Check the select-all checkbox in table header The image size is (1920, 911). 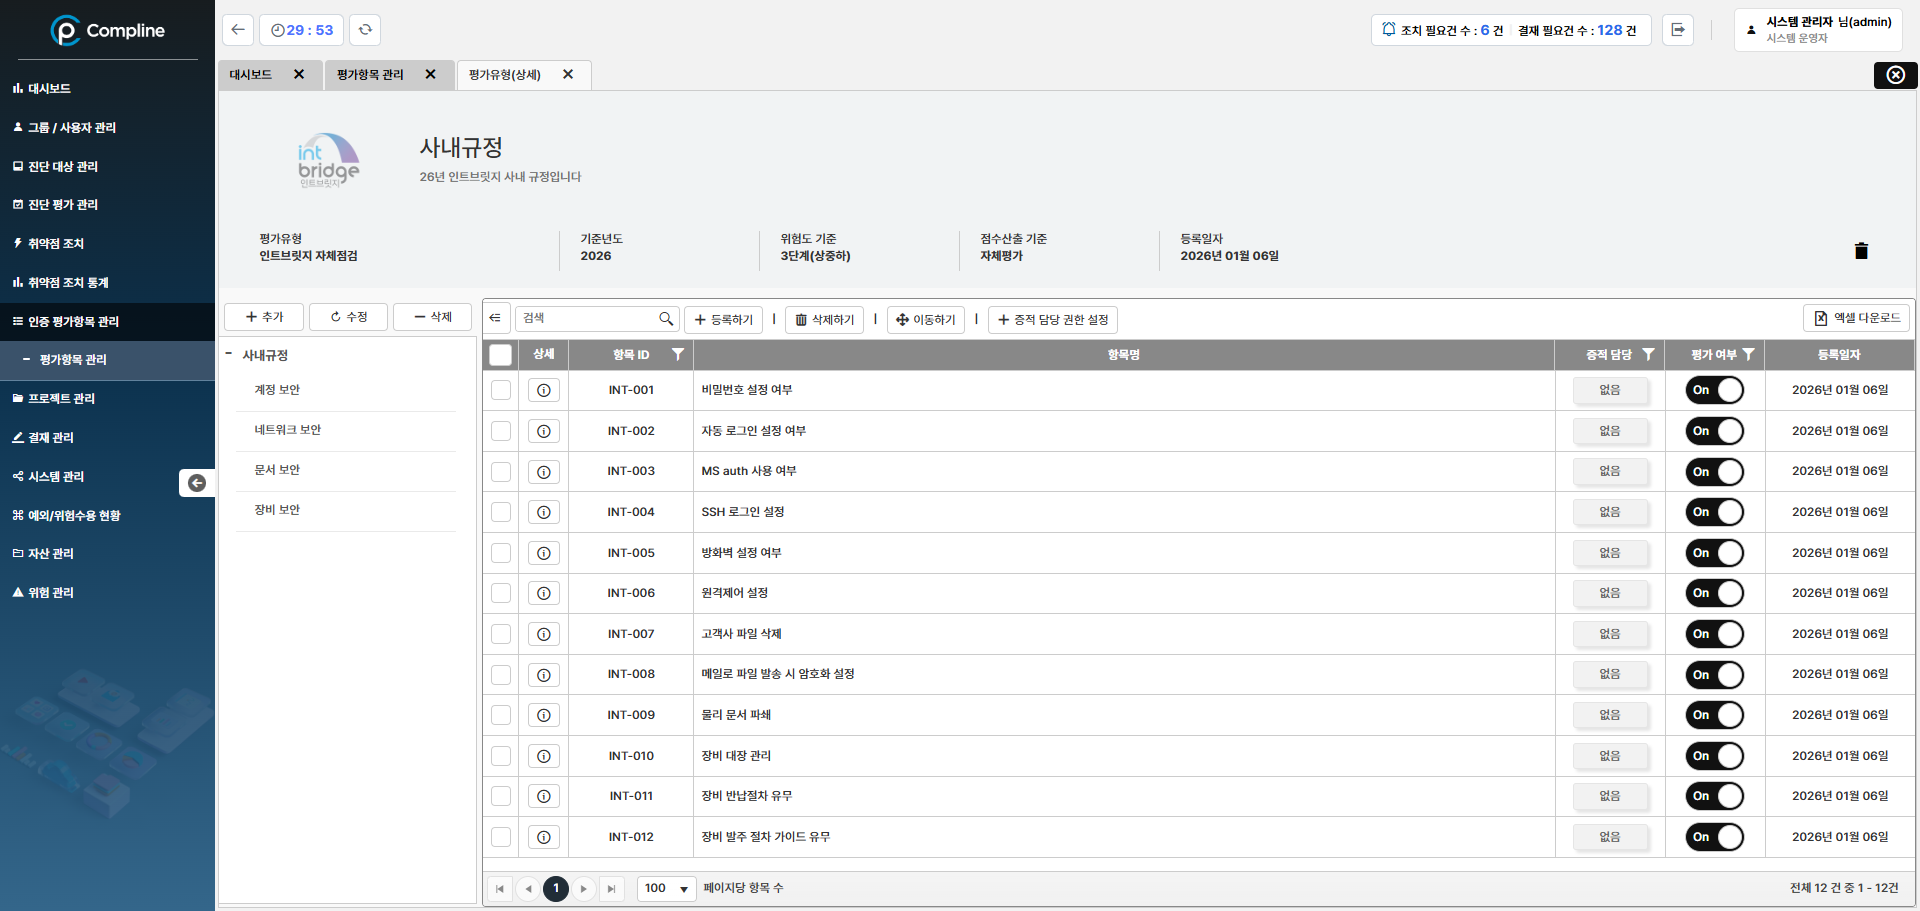click(500, 354)
